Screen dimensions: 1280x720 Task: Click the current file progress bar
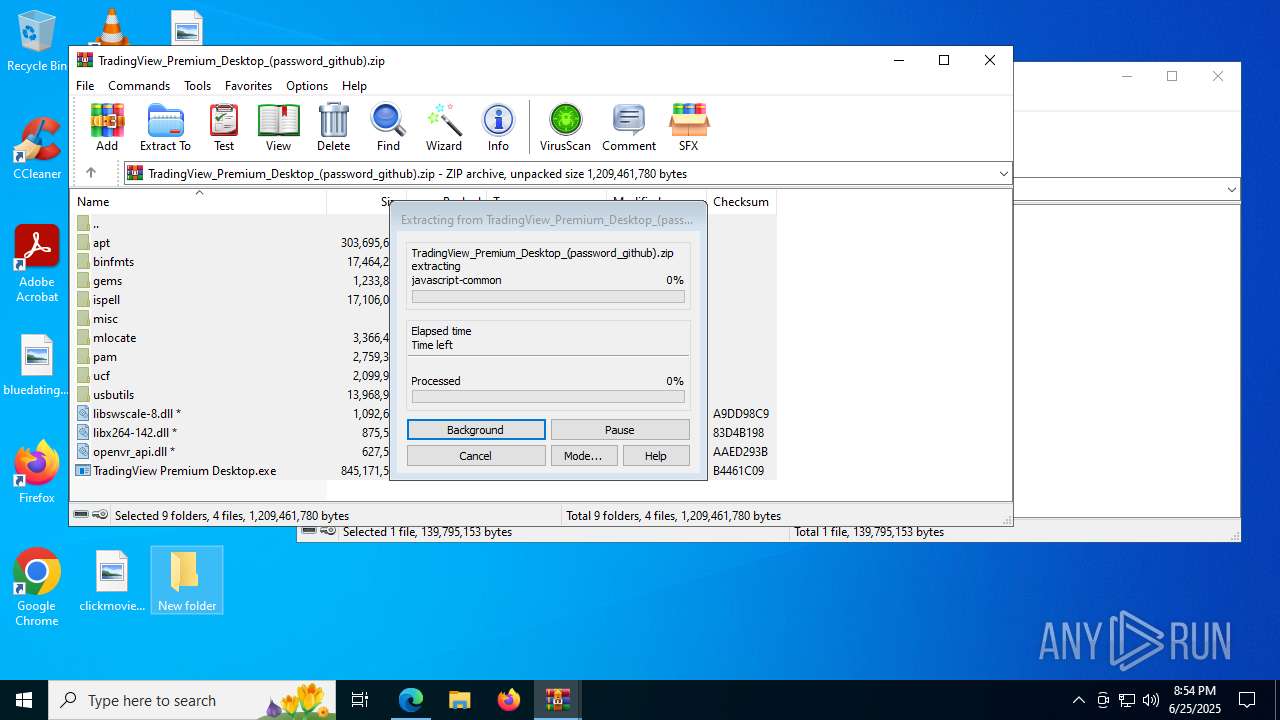tap(548, 297)
